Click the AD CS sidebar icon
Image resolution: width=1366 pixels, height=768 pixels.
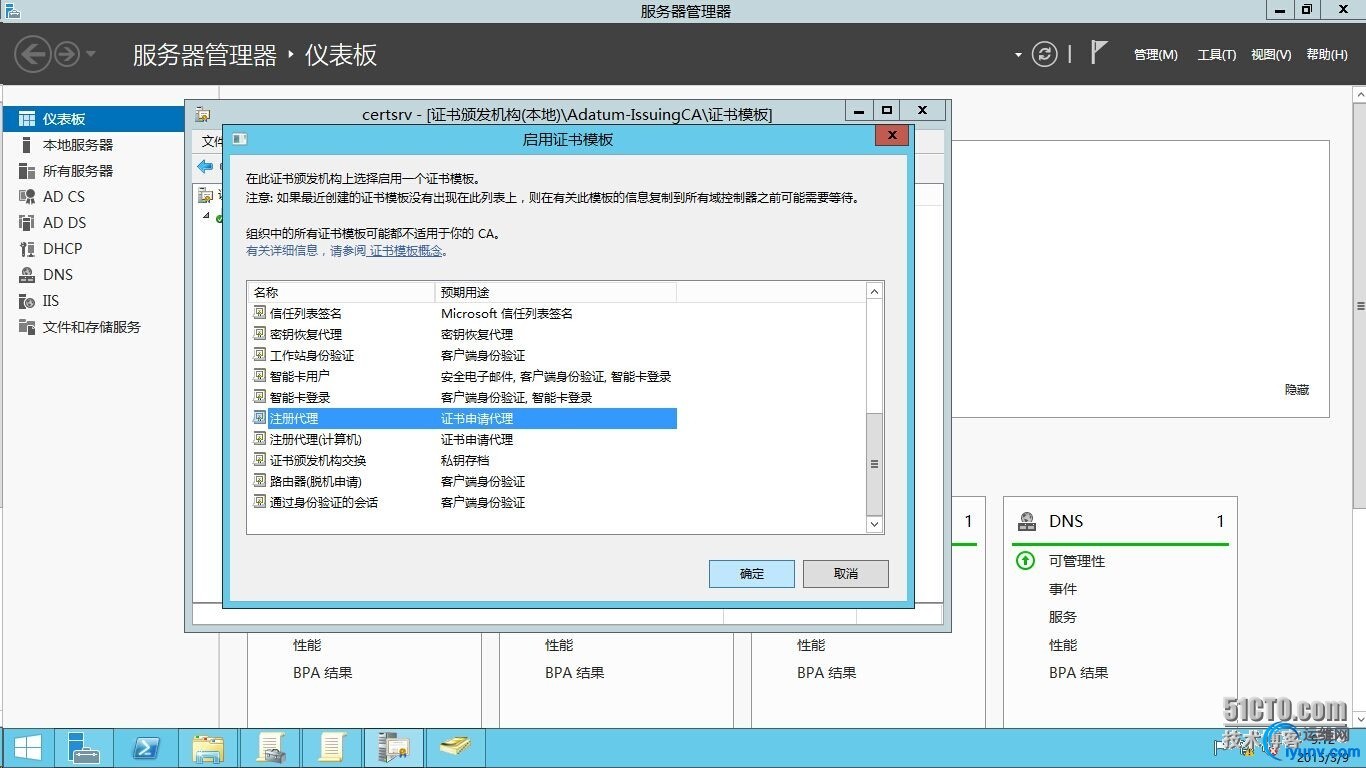click(x=27, y=197)
